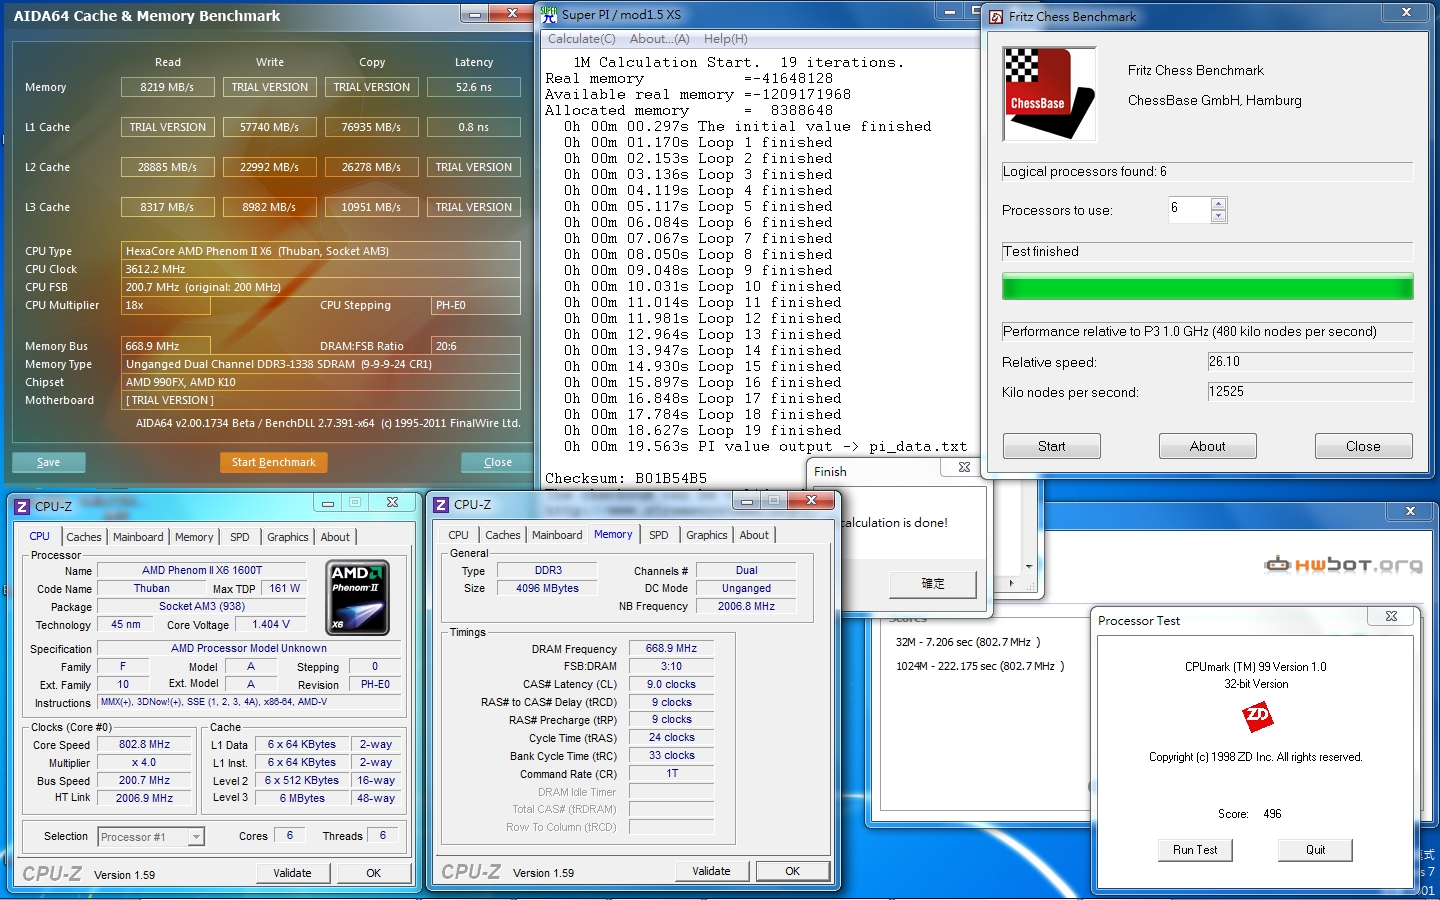1440x900 pixels.
Task: Click L2 Cache Copy value 26278 MB/s
Action: tap(371, 167)
